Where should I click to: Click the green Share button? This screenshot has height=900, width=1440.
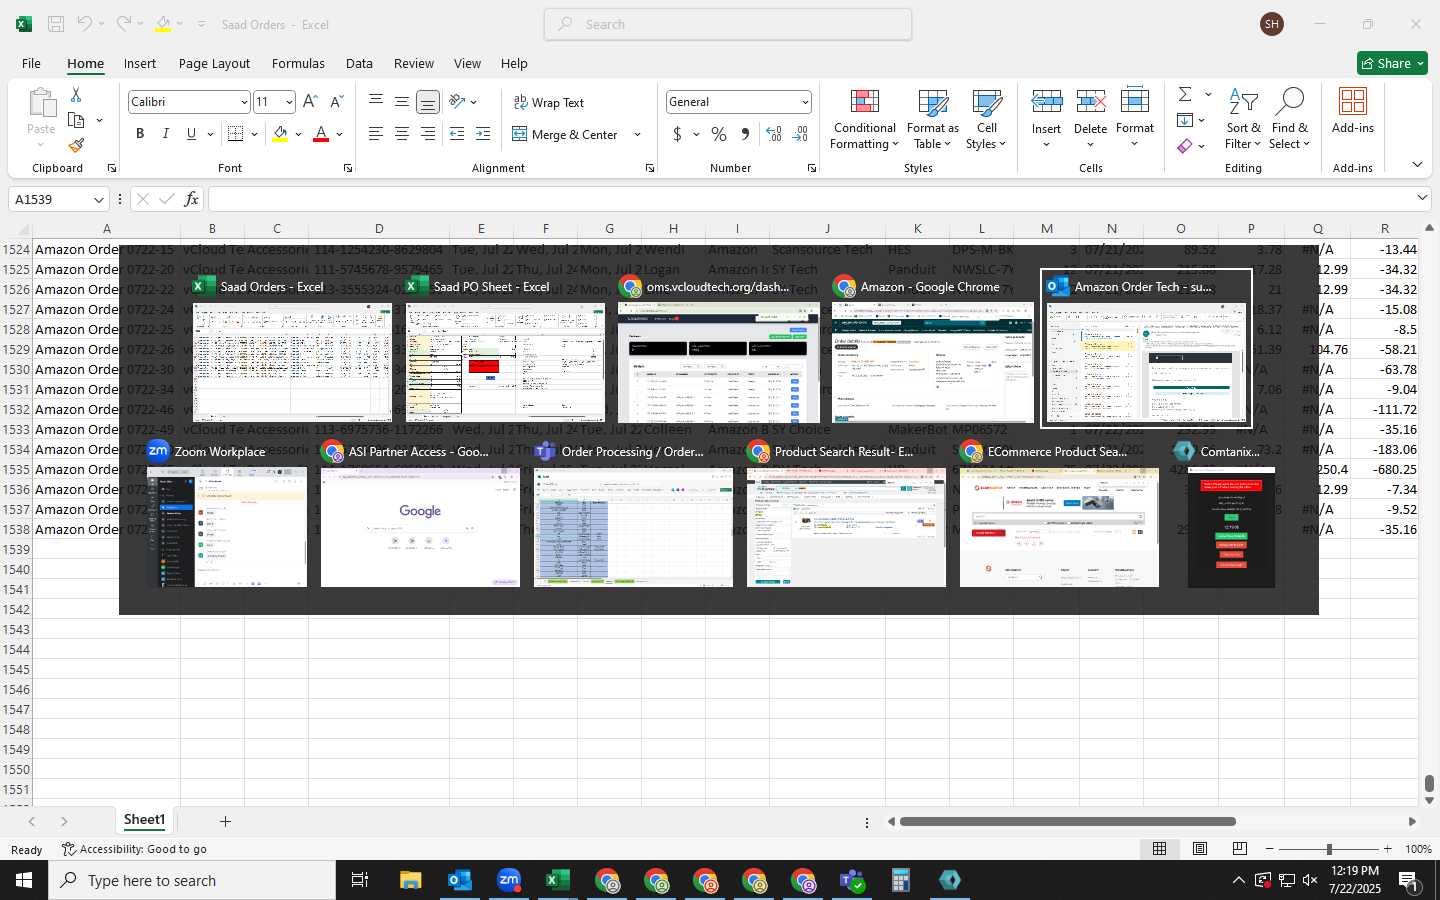1392,63
